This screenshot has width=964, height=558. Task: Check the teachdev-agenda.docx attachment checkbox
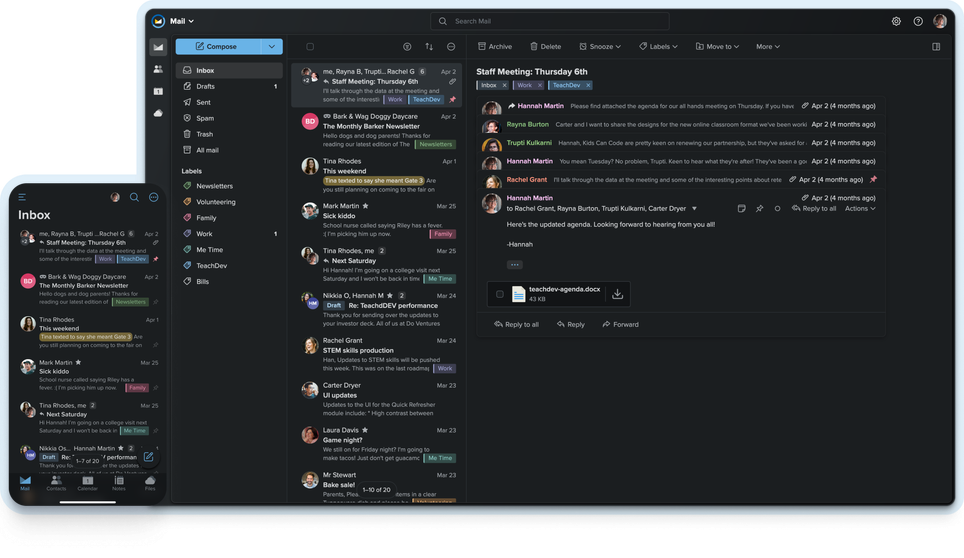pyautogui.click(x=499, y=294)
